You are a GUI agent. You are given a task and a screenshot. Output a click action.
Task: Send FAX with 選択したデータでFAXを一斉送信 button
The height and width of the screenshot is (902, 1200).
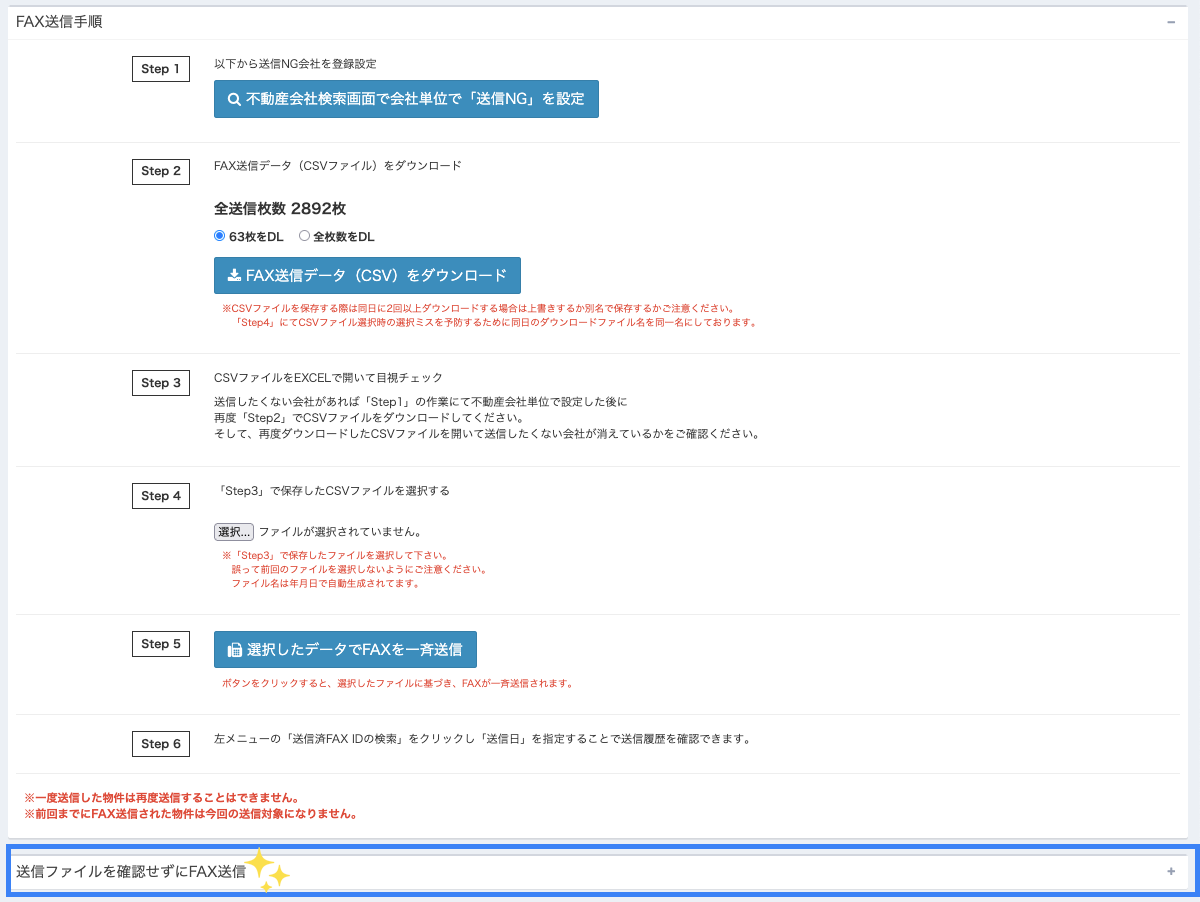tap(345, 649)
